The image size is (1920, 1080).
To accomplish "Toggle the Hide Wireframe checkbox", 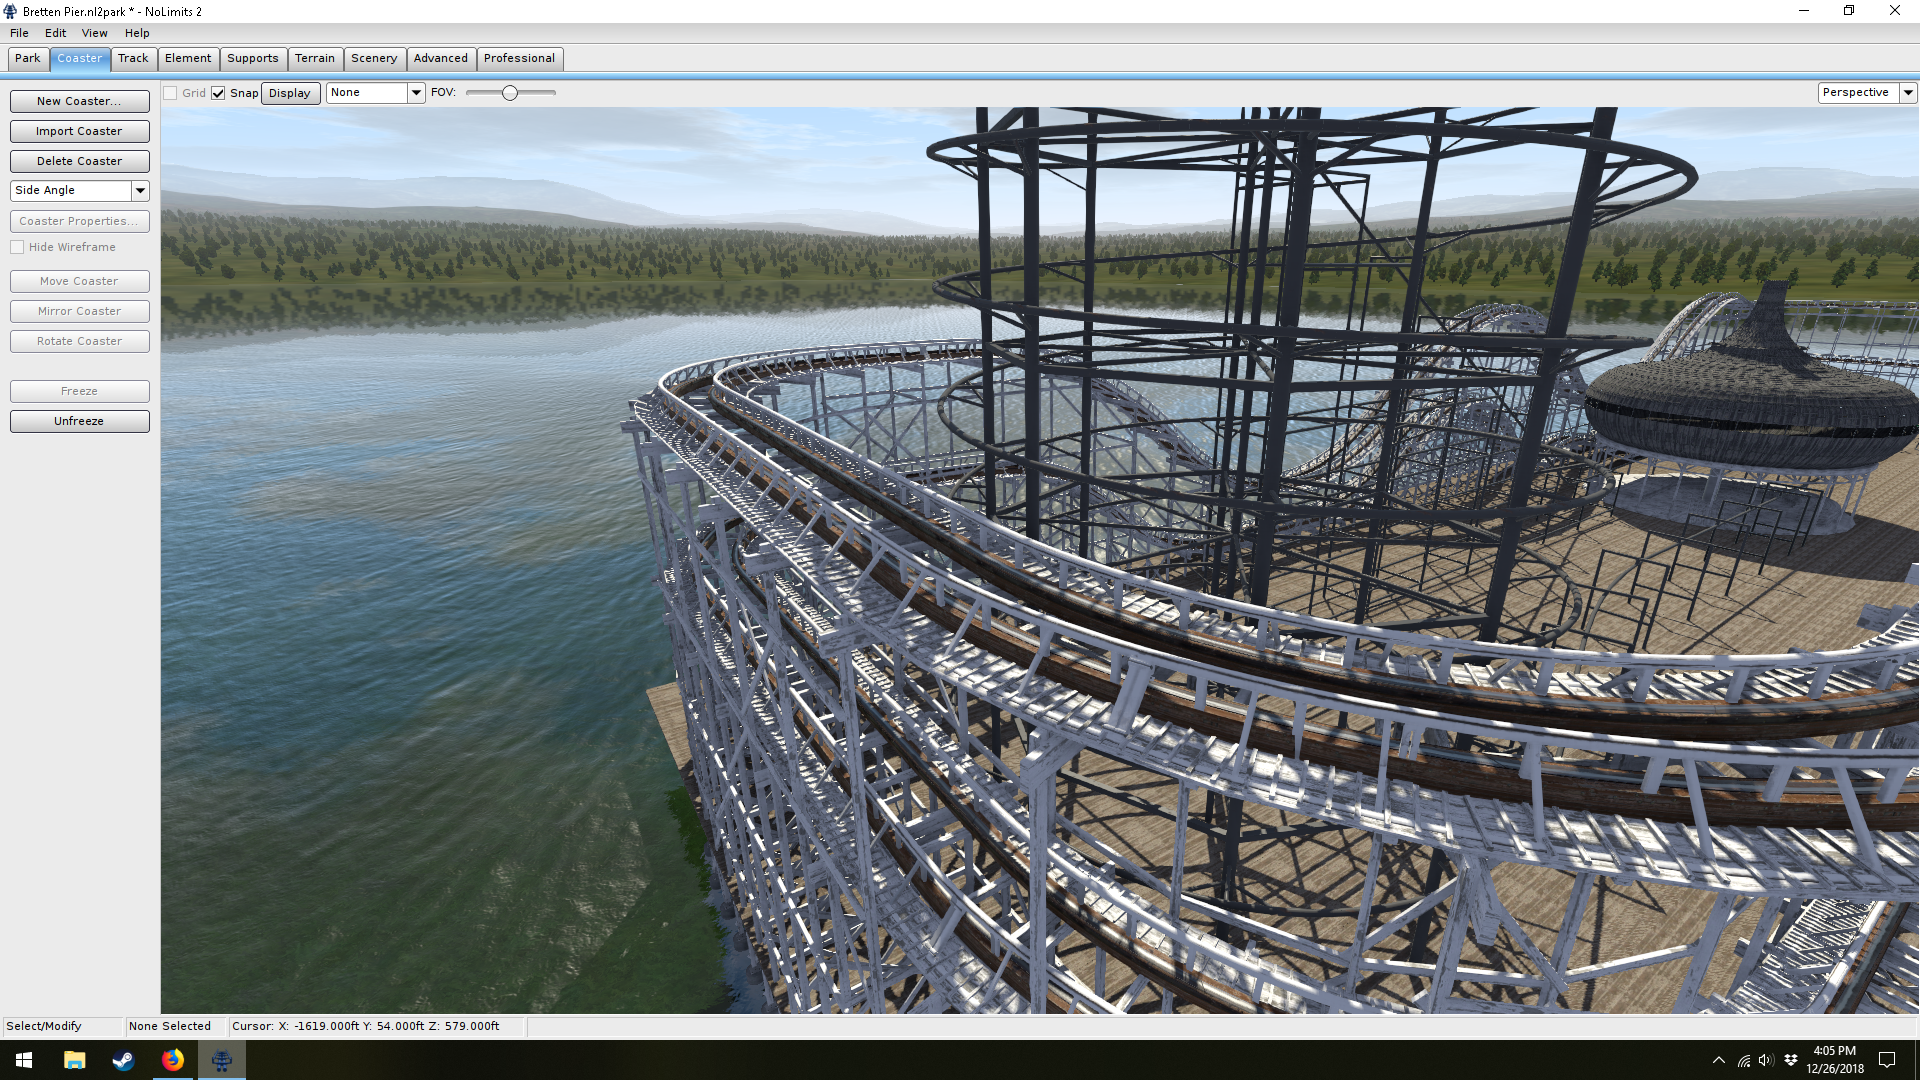I will coord(17,247).
